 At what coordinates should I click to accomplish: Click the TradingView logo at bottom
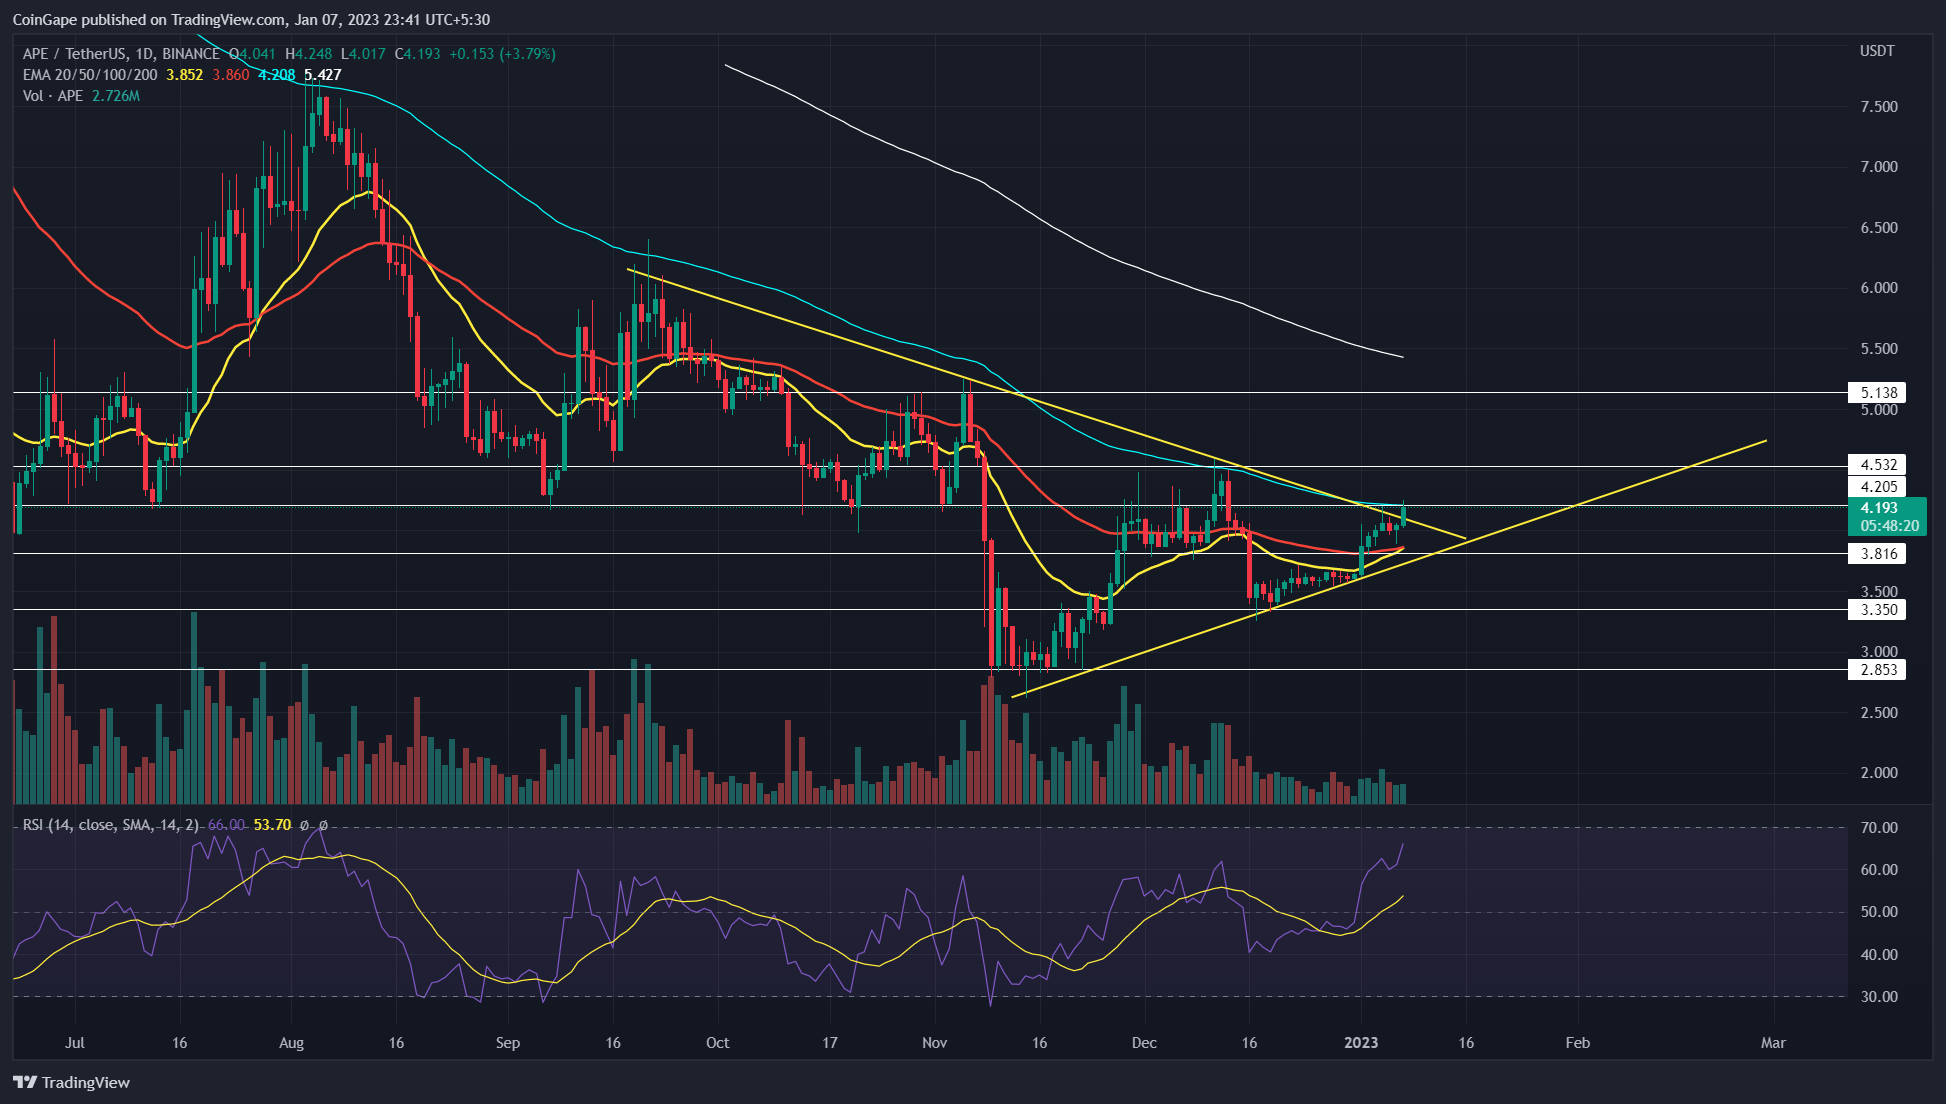click(x=72, y=1082)
